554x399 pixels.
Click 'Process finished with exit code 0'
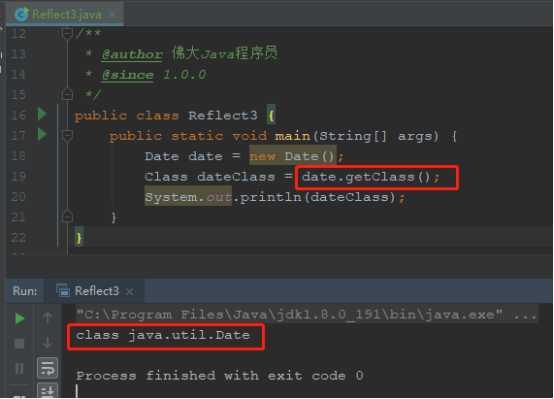click(219, 375)
